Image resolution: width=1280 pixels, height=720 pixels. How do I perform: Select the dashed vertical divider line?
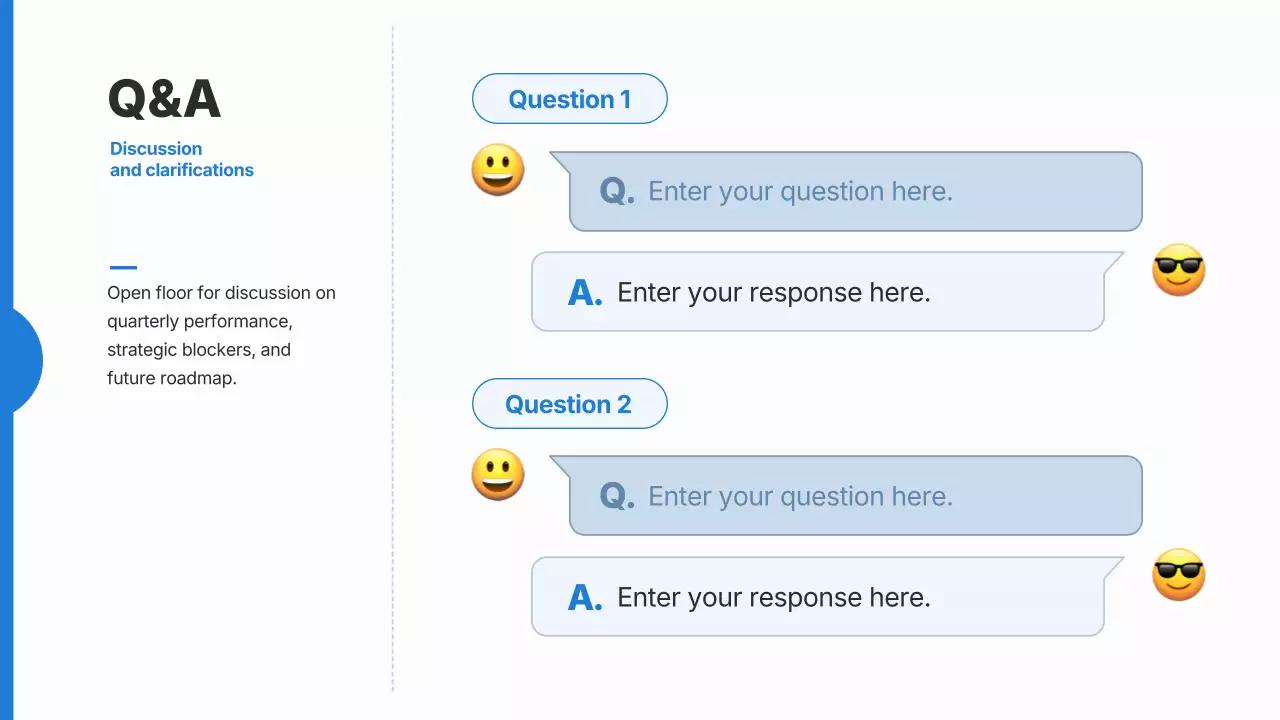point(393,360)
